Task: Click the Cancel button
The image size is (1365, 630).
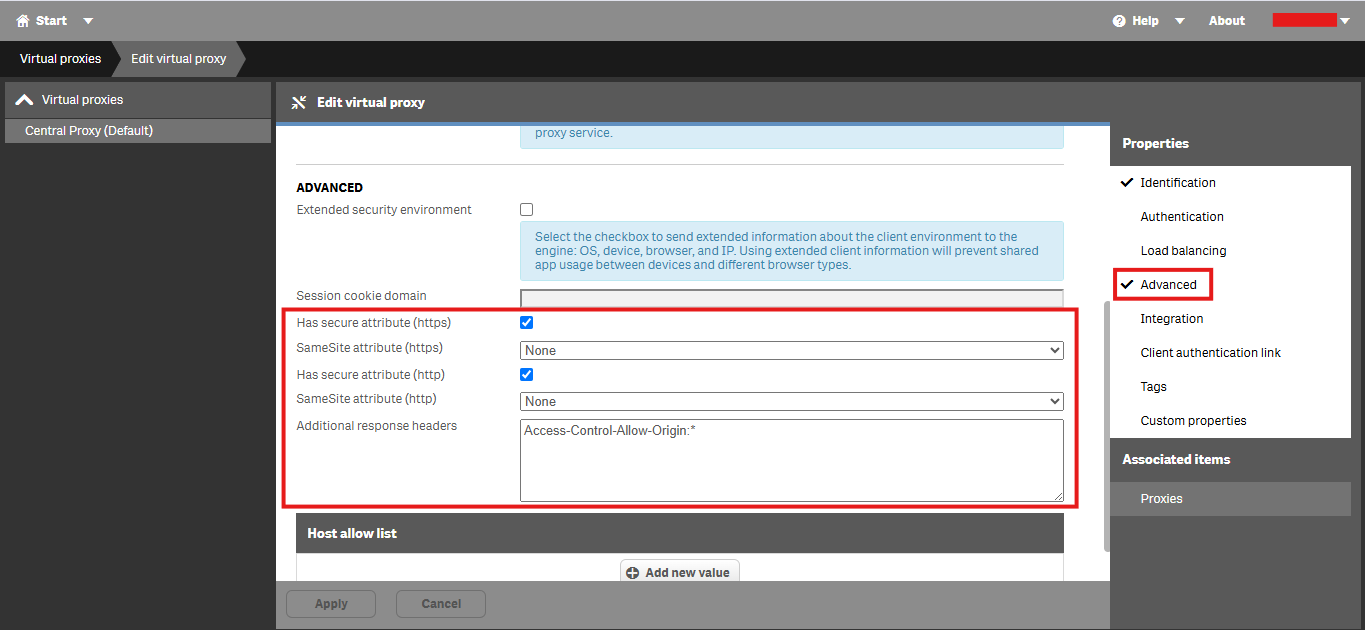Action: 440,603
